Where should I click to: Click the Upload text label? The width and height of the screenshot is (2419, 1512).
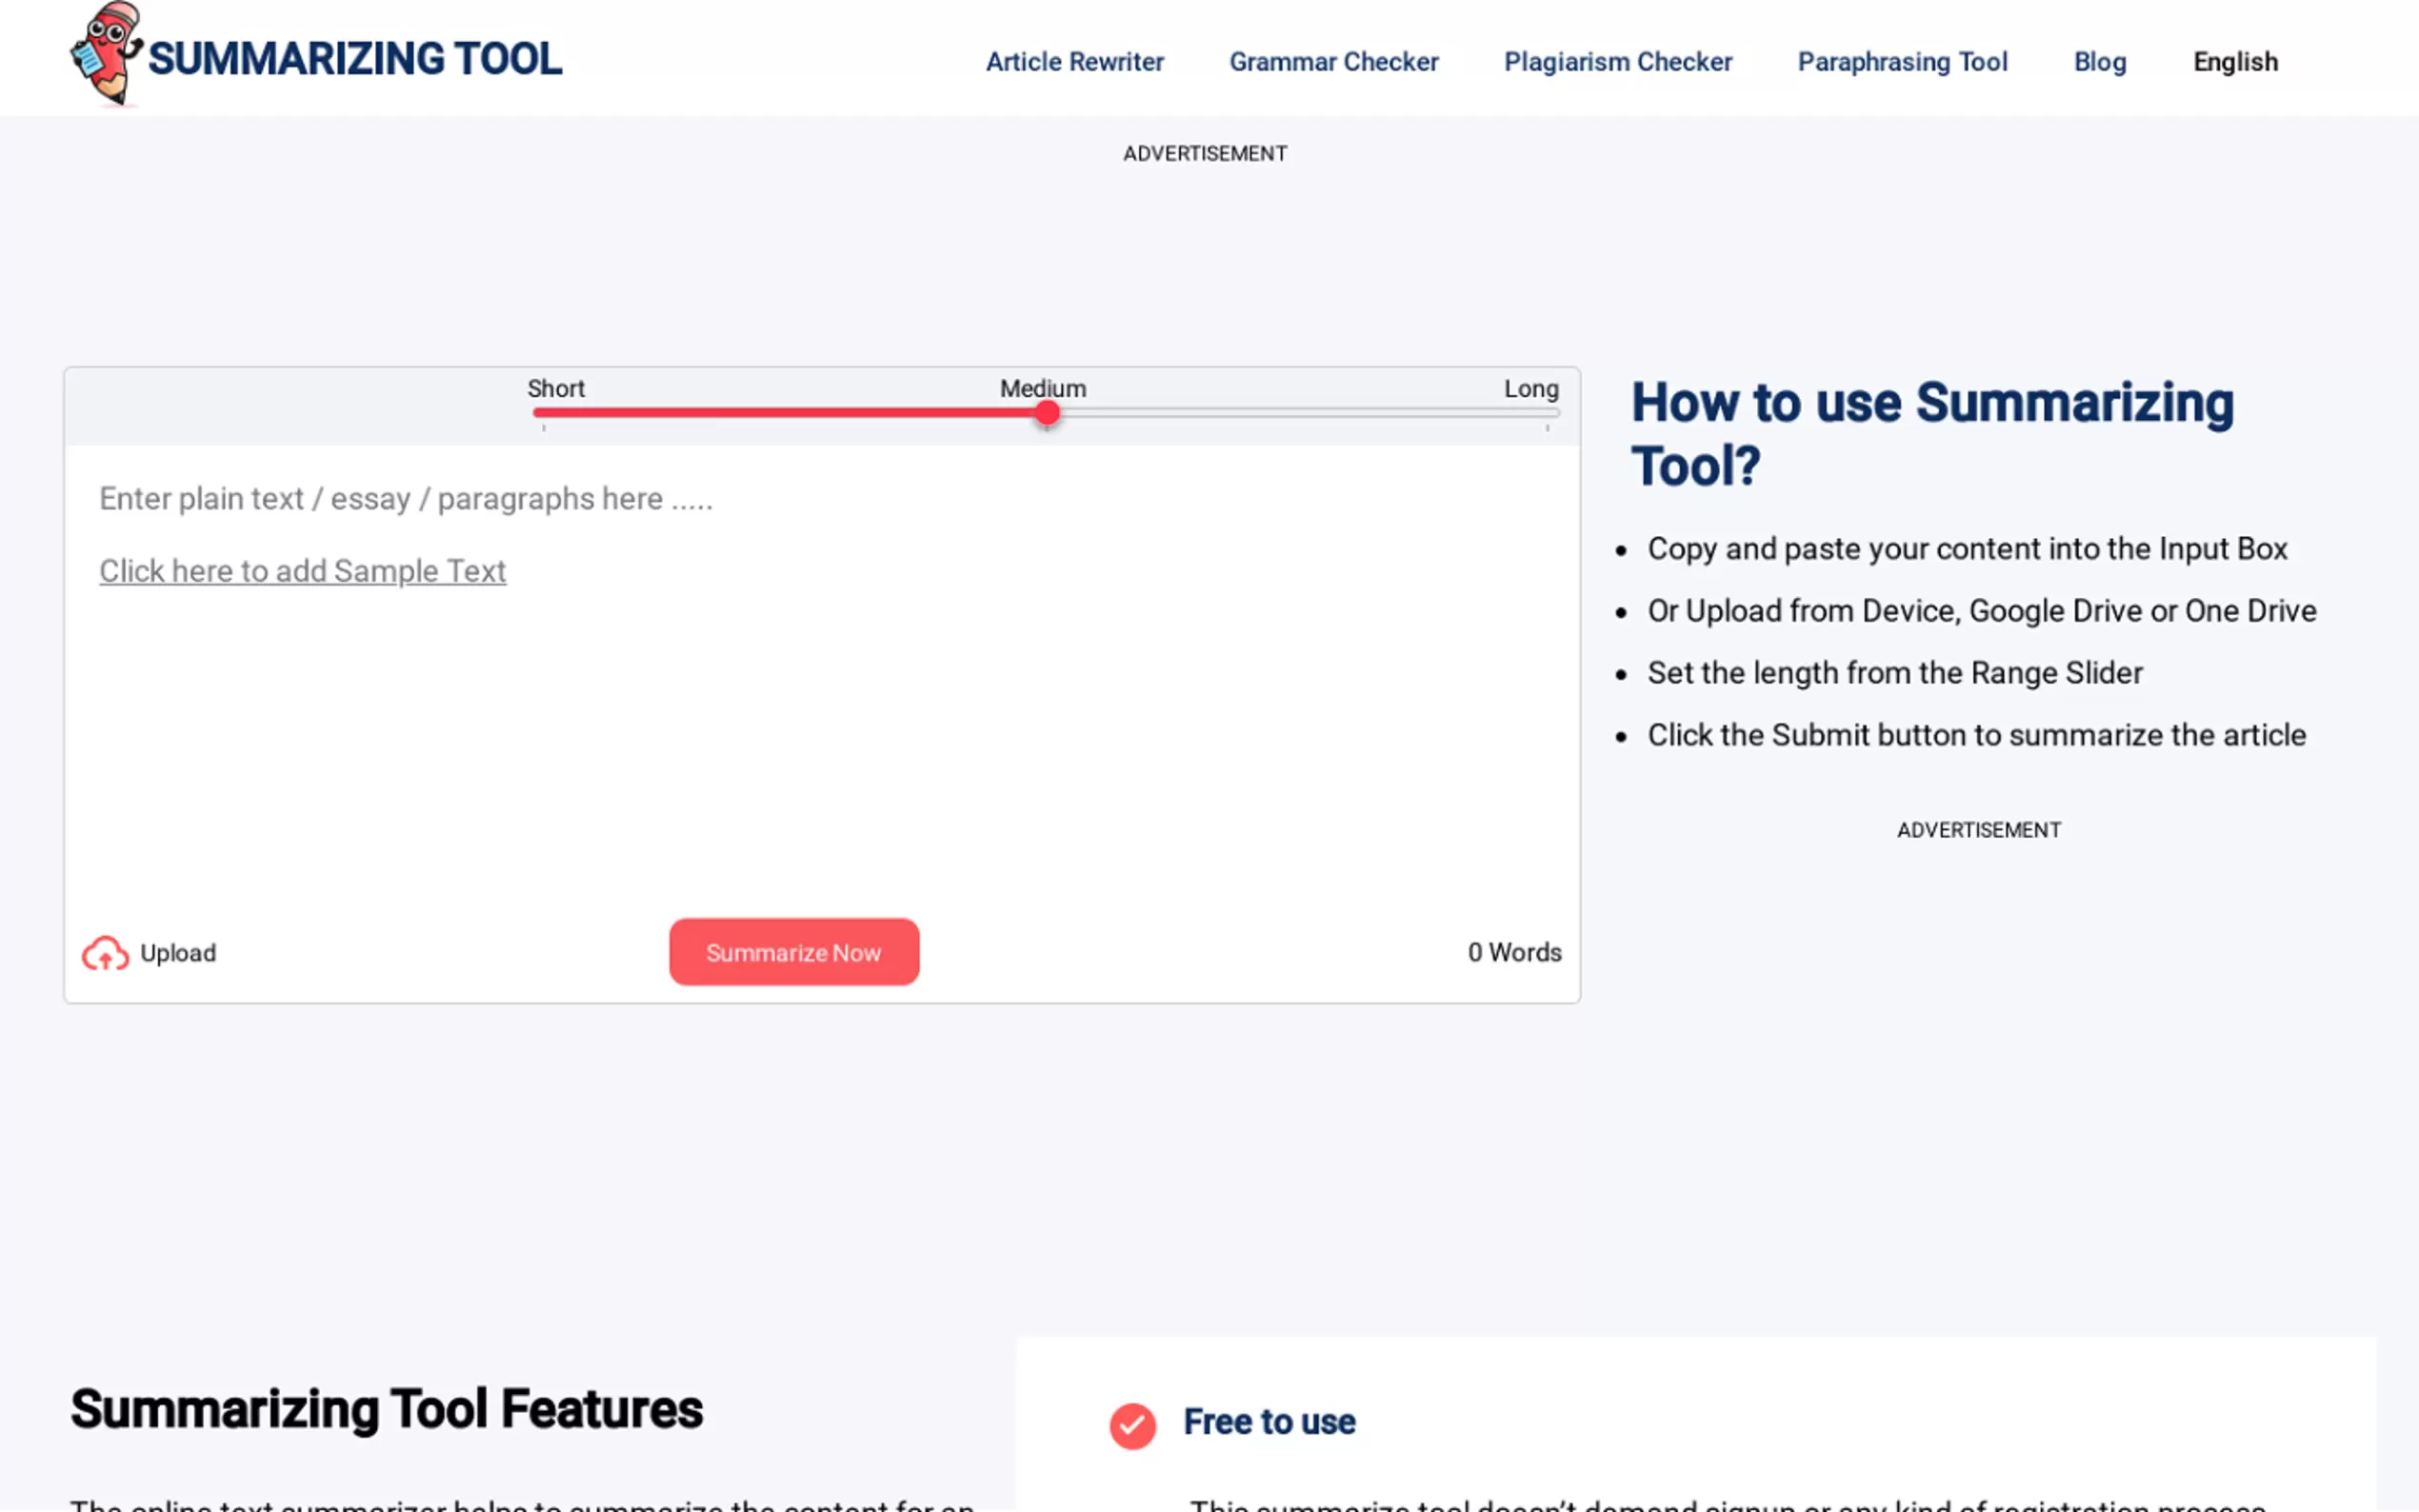(177, 952)
